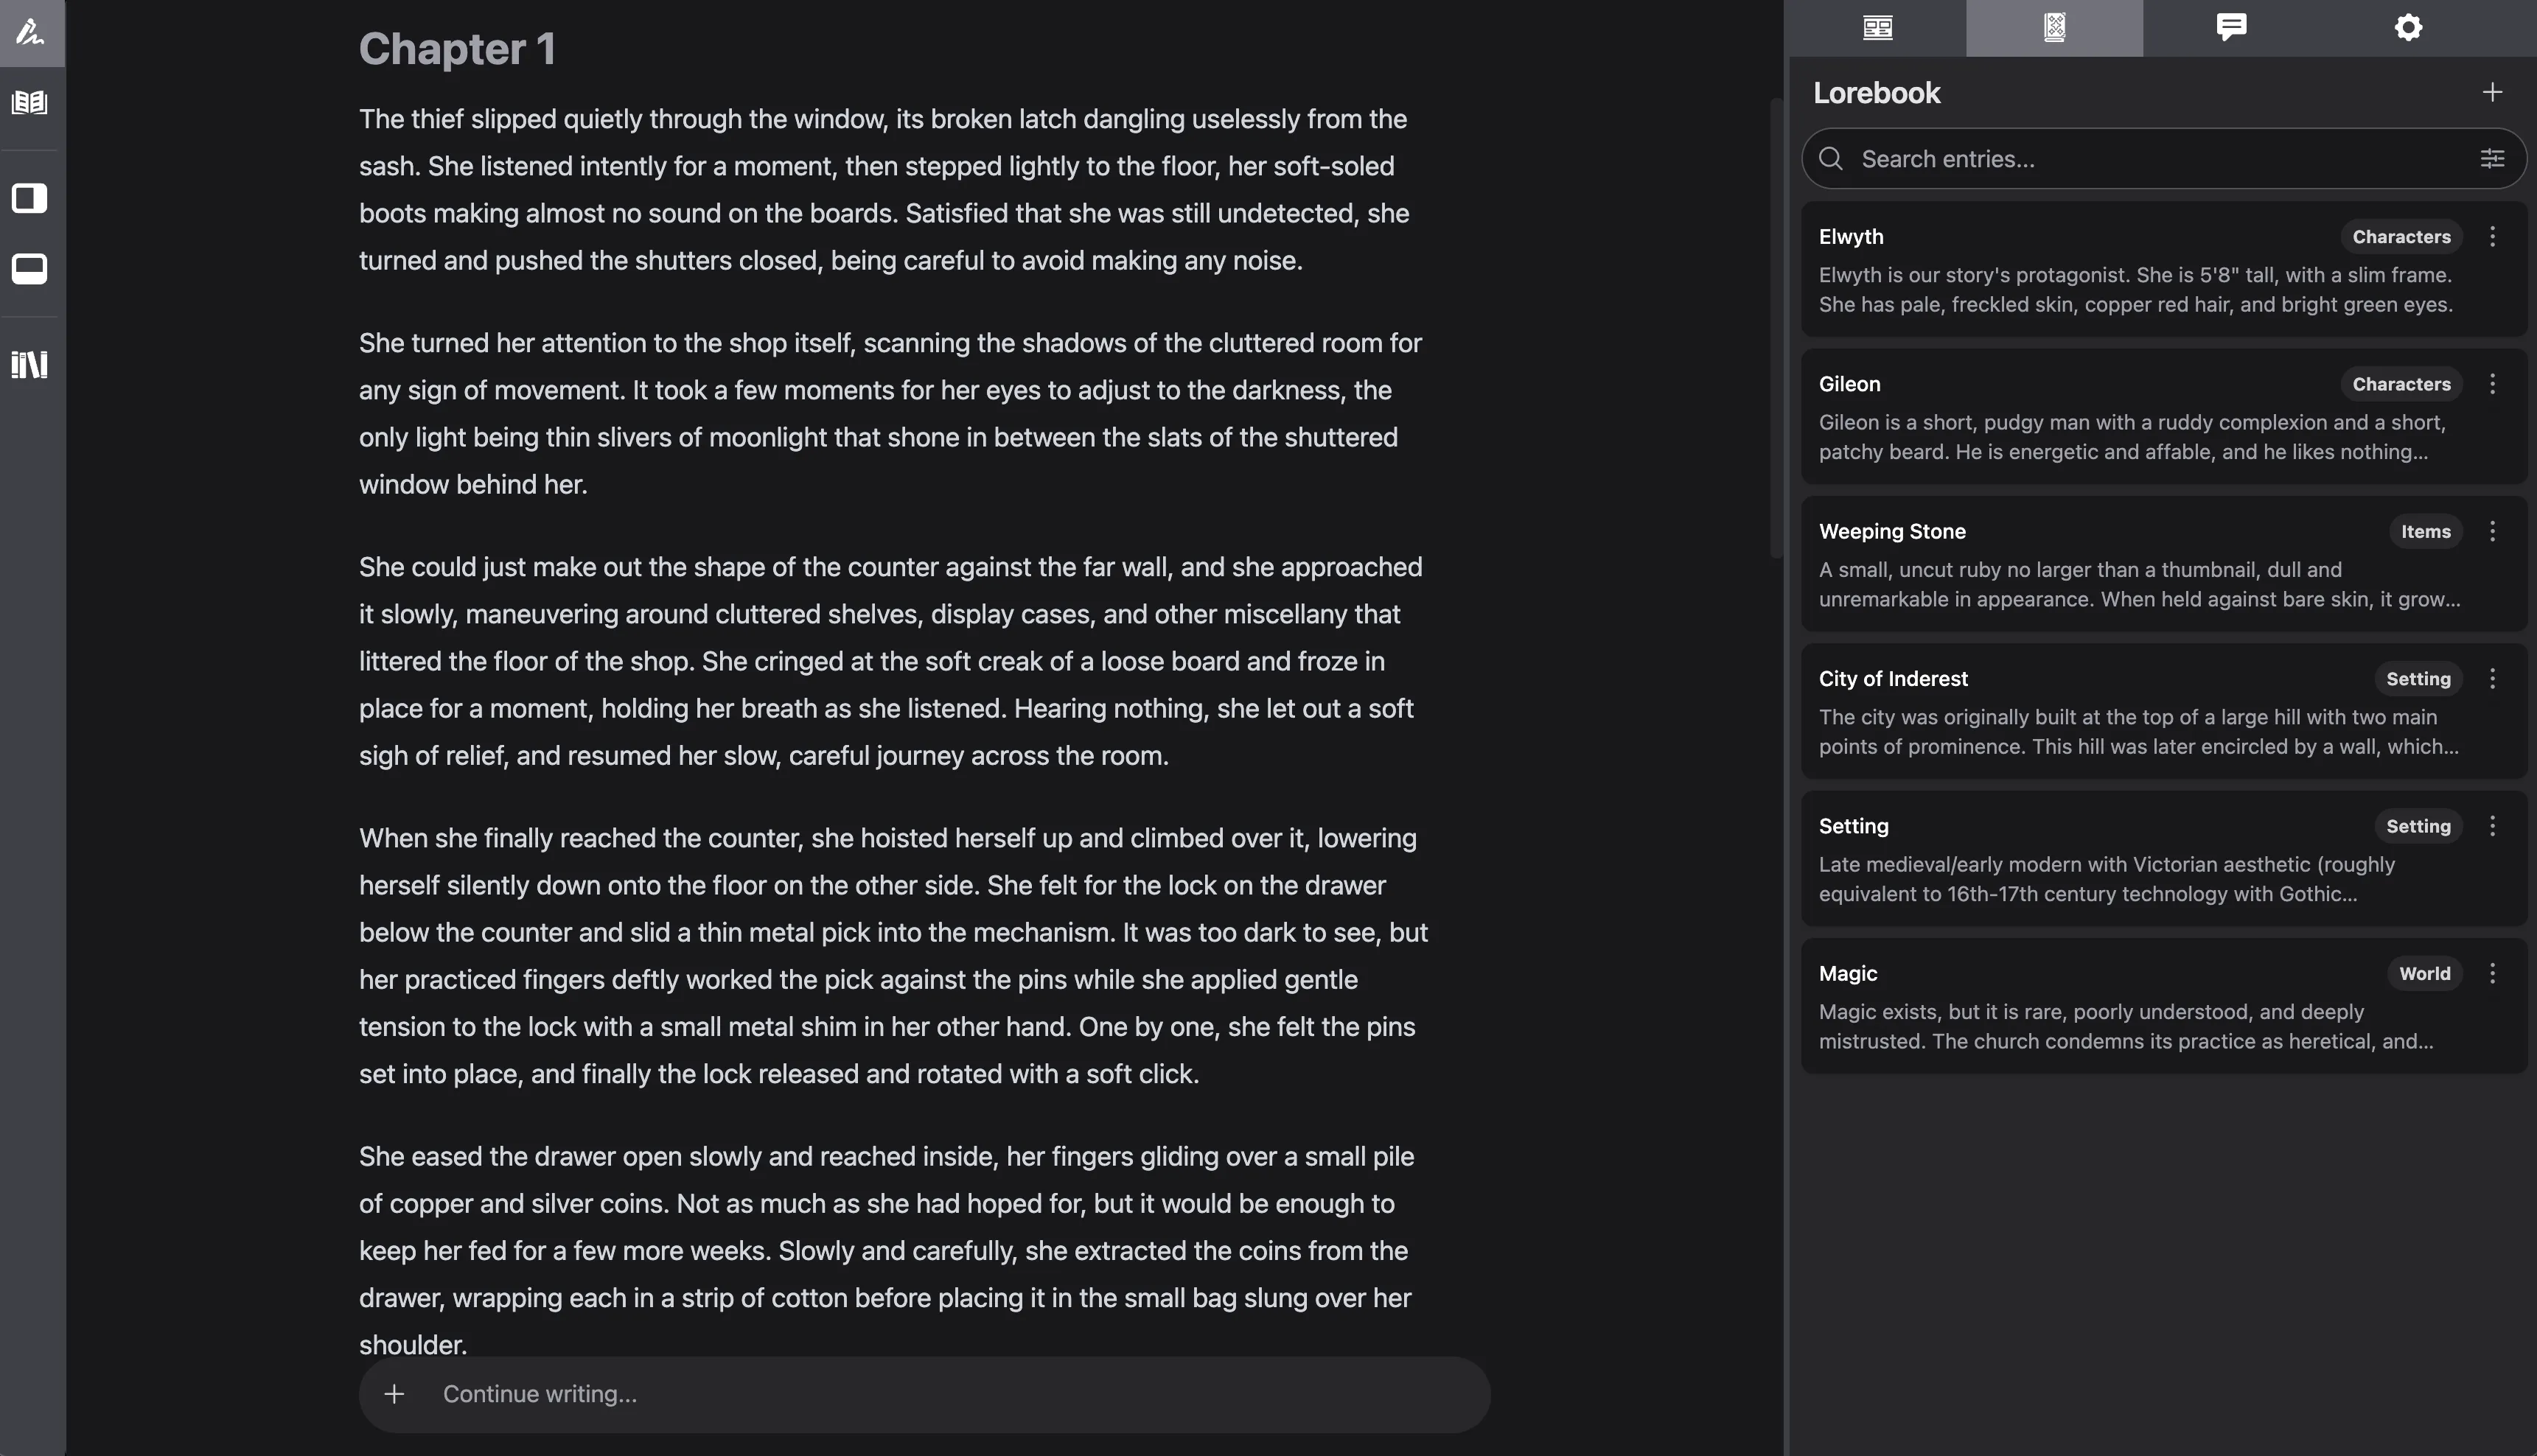Open three-dot menu for Magic entry
Screen dimensions: 2537x1456
[2492, 973]
